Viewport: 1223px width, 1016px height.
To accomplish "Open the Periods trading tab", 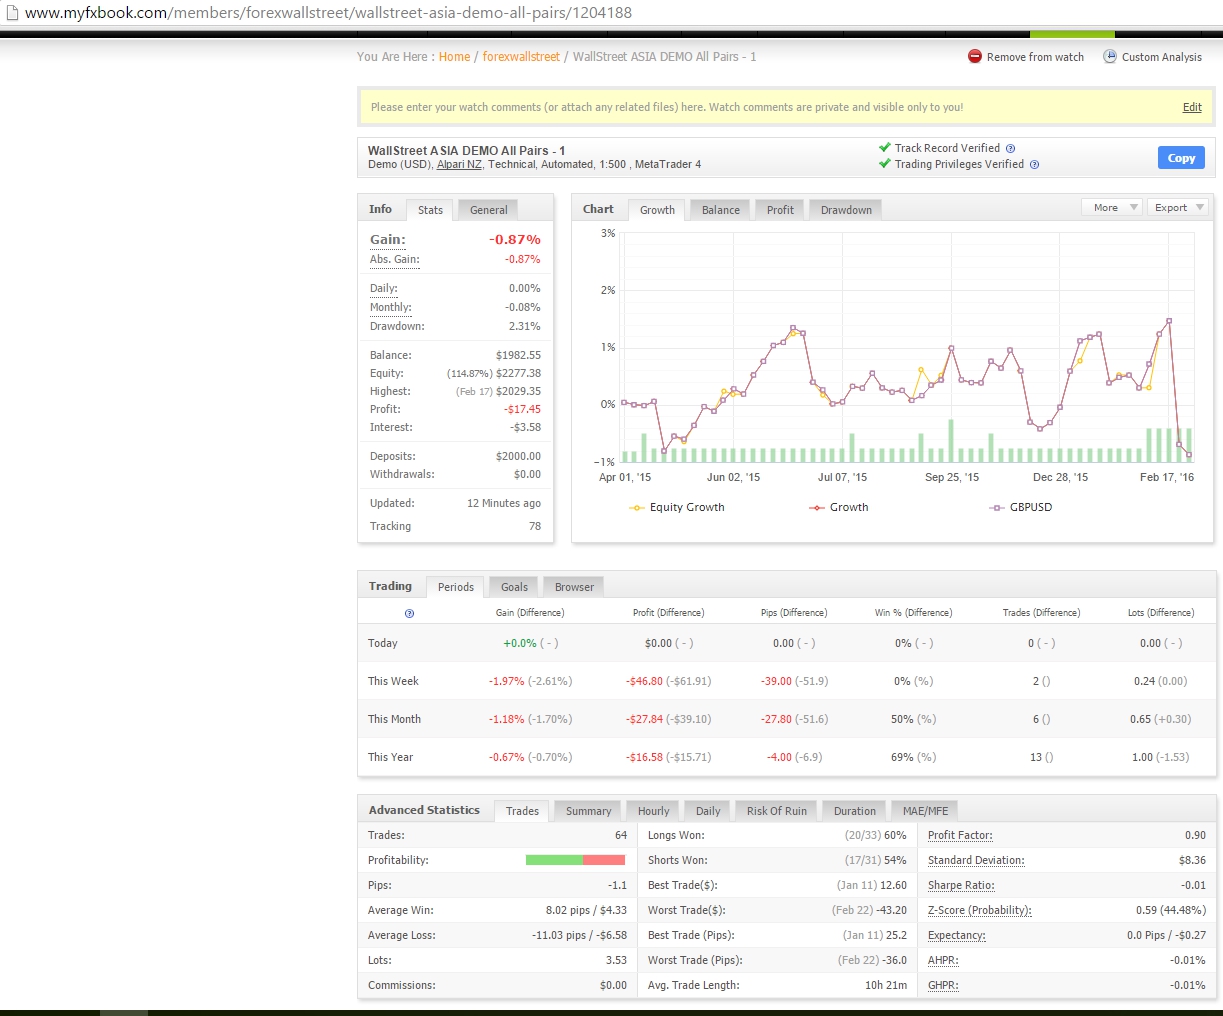I will click(456, 587).
